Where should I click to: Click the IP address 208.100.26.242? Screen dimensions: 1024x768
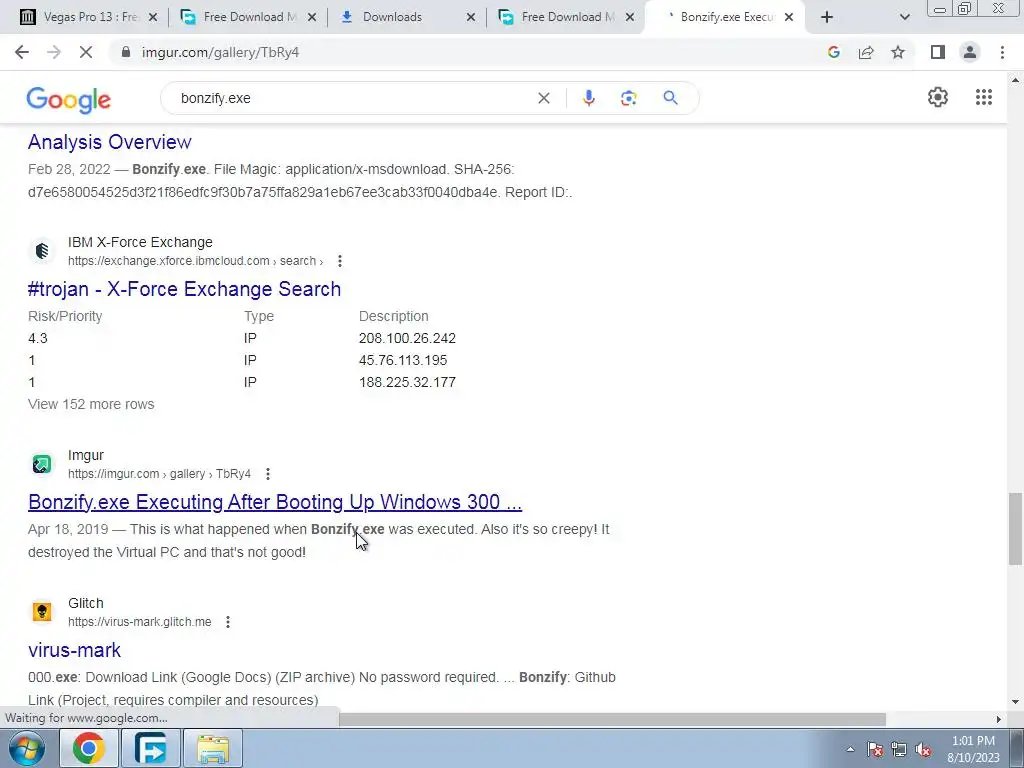[x=408, y=338]
